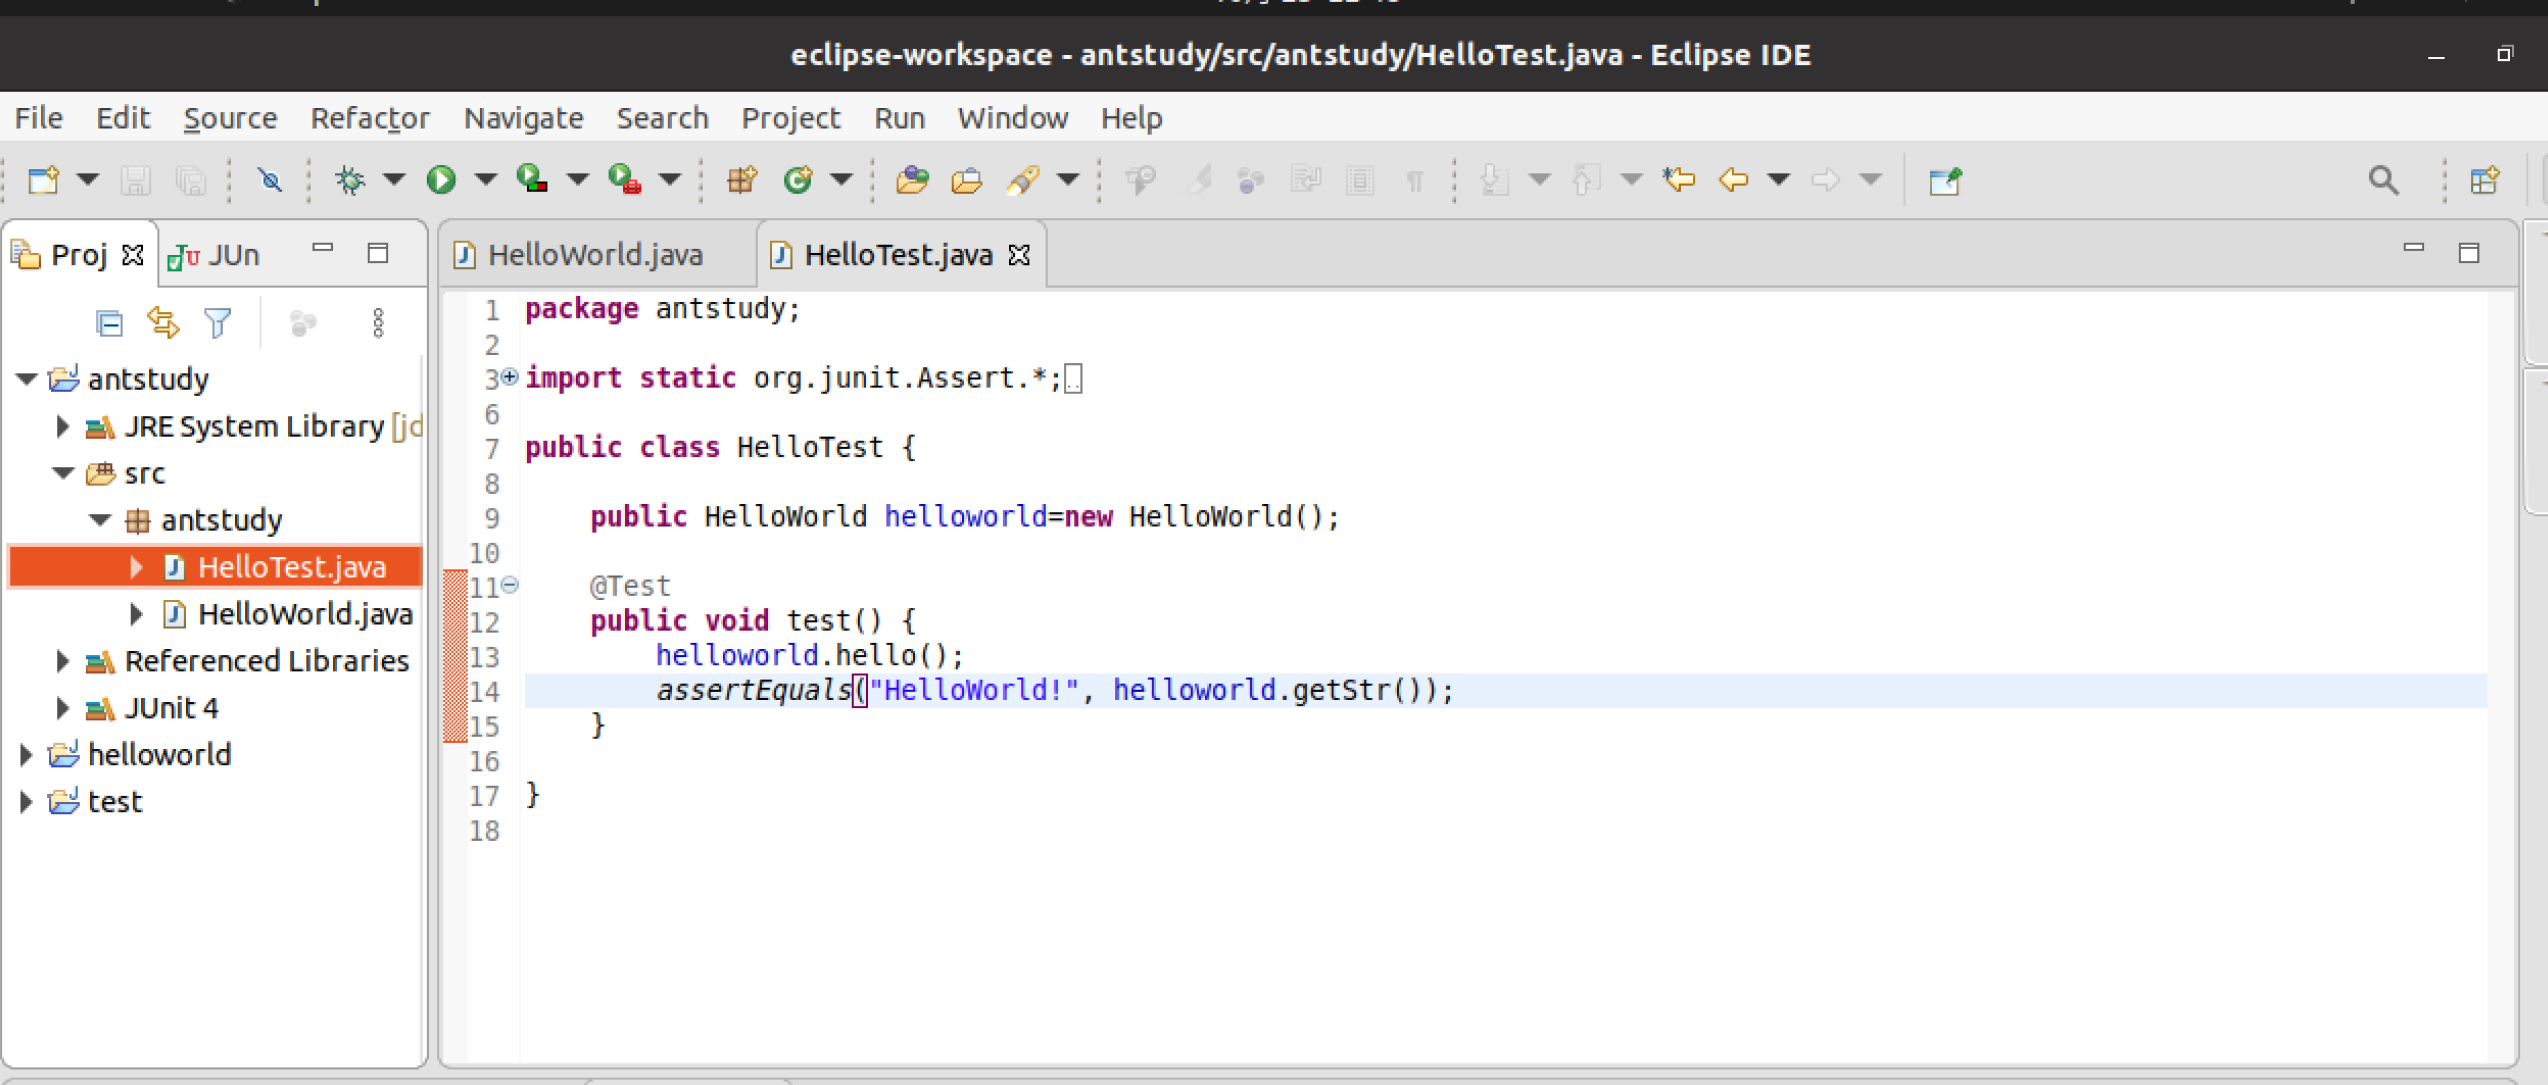Click the magnifier Quick Access search icon
Viewport: 2548px width, 1085px height.
click(x=2384, y=180)
